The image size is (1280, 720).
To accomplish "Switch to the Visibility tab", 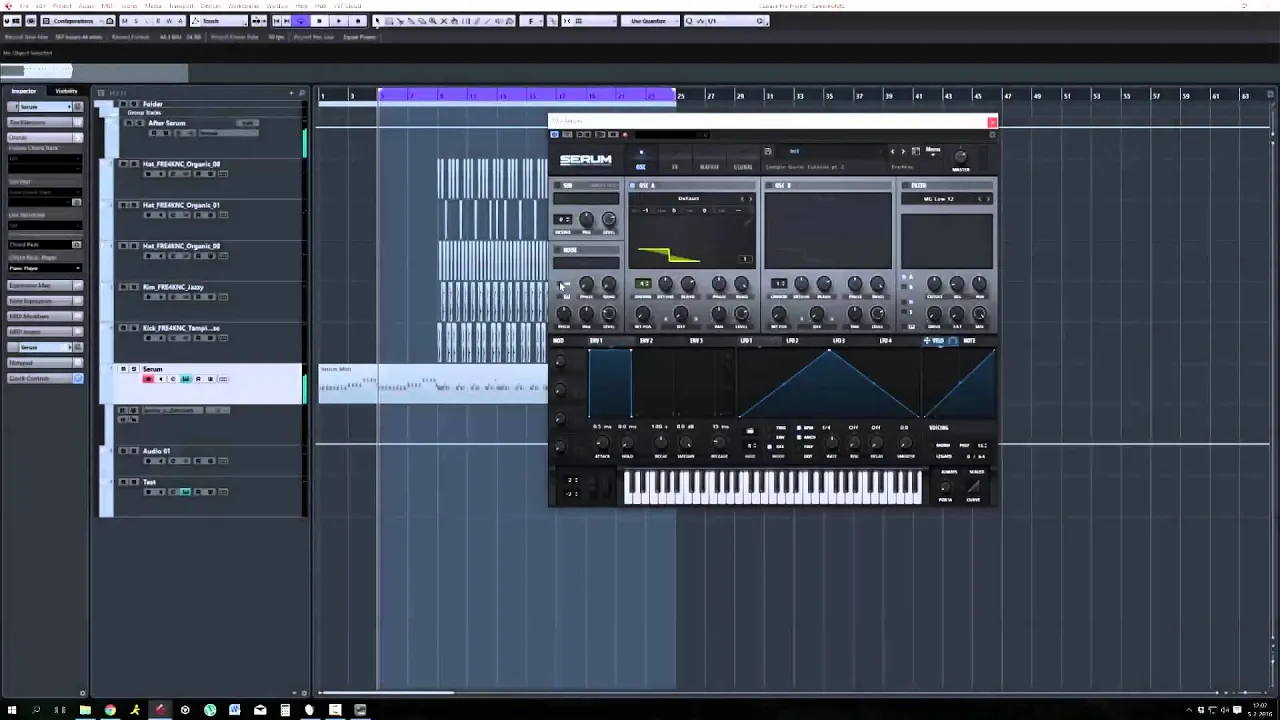I will click(67, 91).
